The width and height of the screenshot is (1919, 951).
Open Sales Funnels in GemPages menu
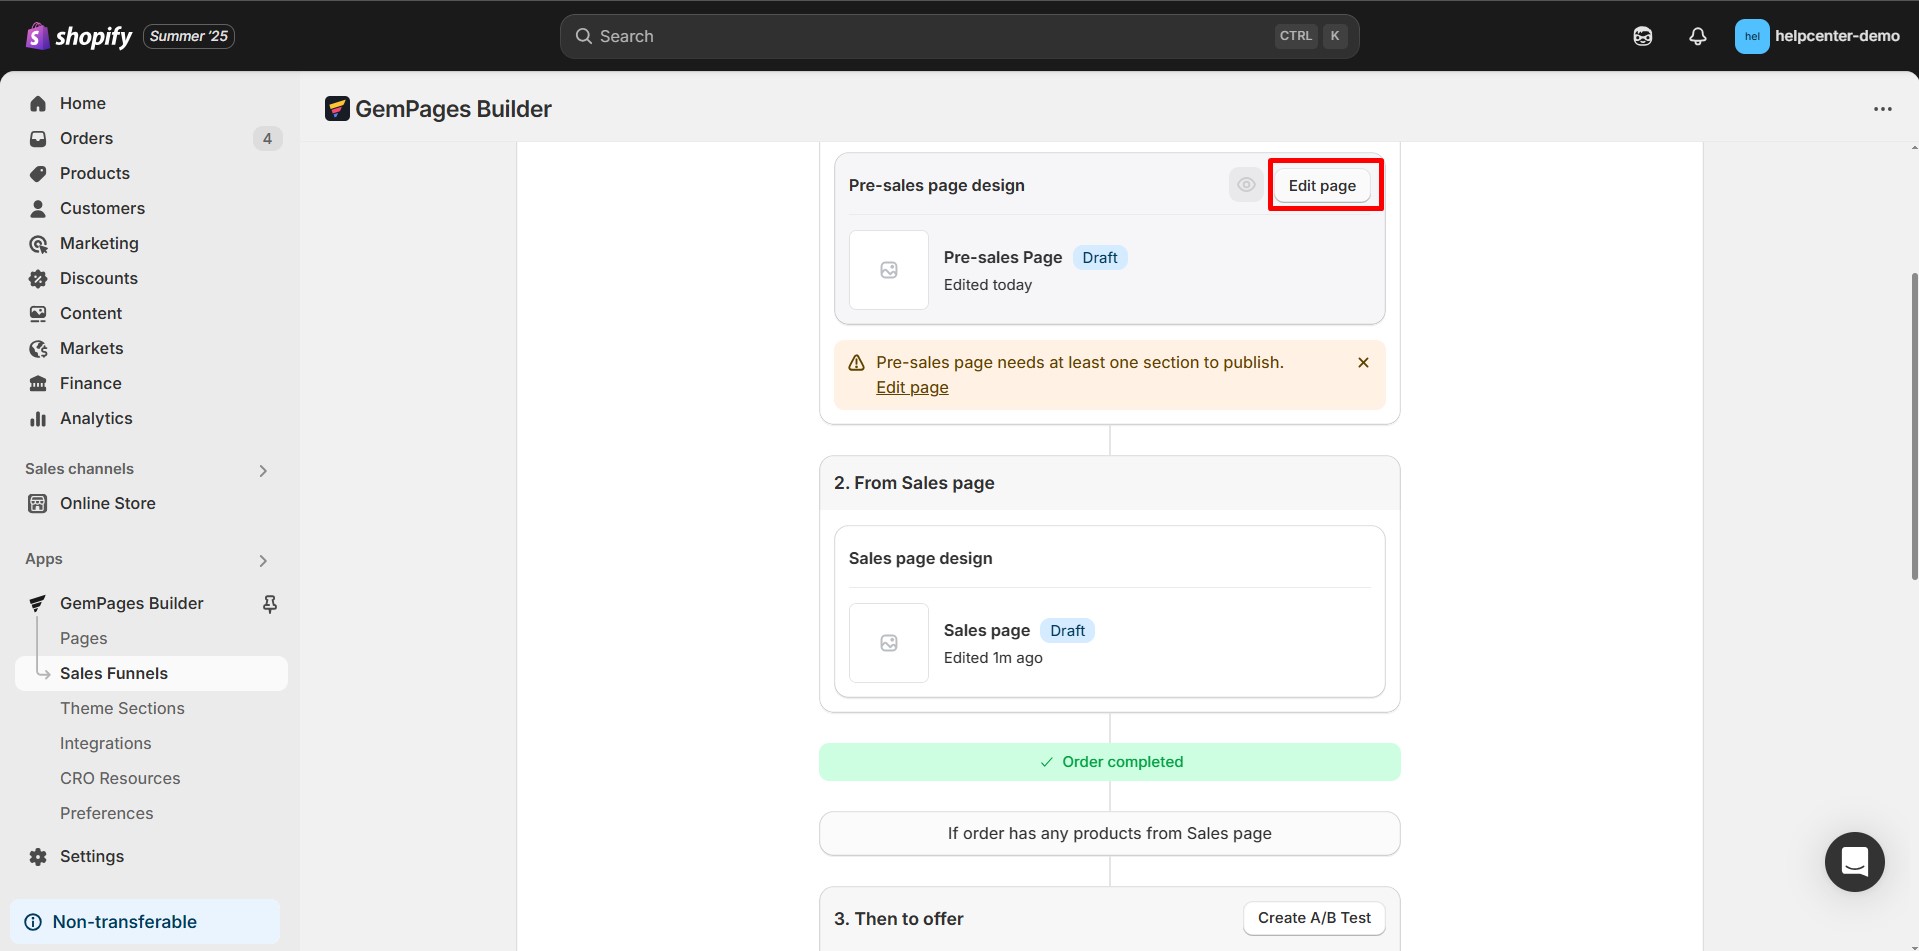[x=114, y=673]
